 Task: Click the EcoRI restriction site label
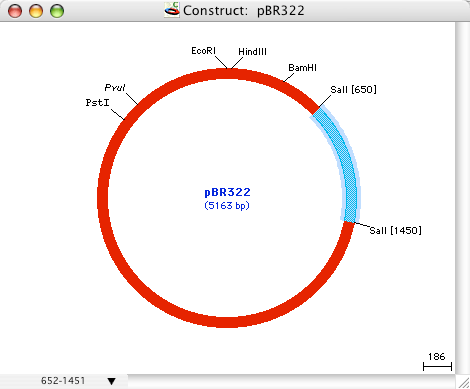point(203,51)
